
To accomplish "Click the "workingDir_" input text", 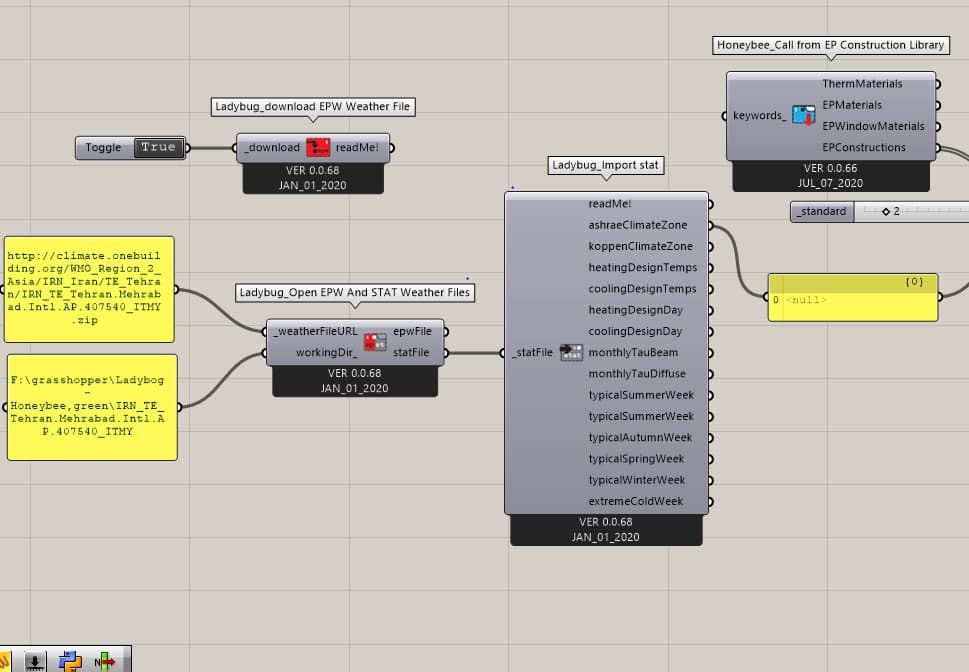I will click(326, 352).
